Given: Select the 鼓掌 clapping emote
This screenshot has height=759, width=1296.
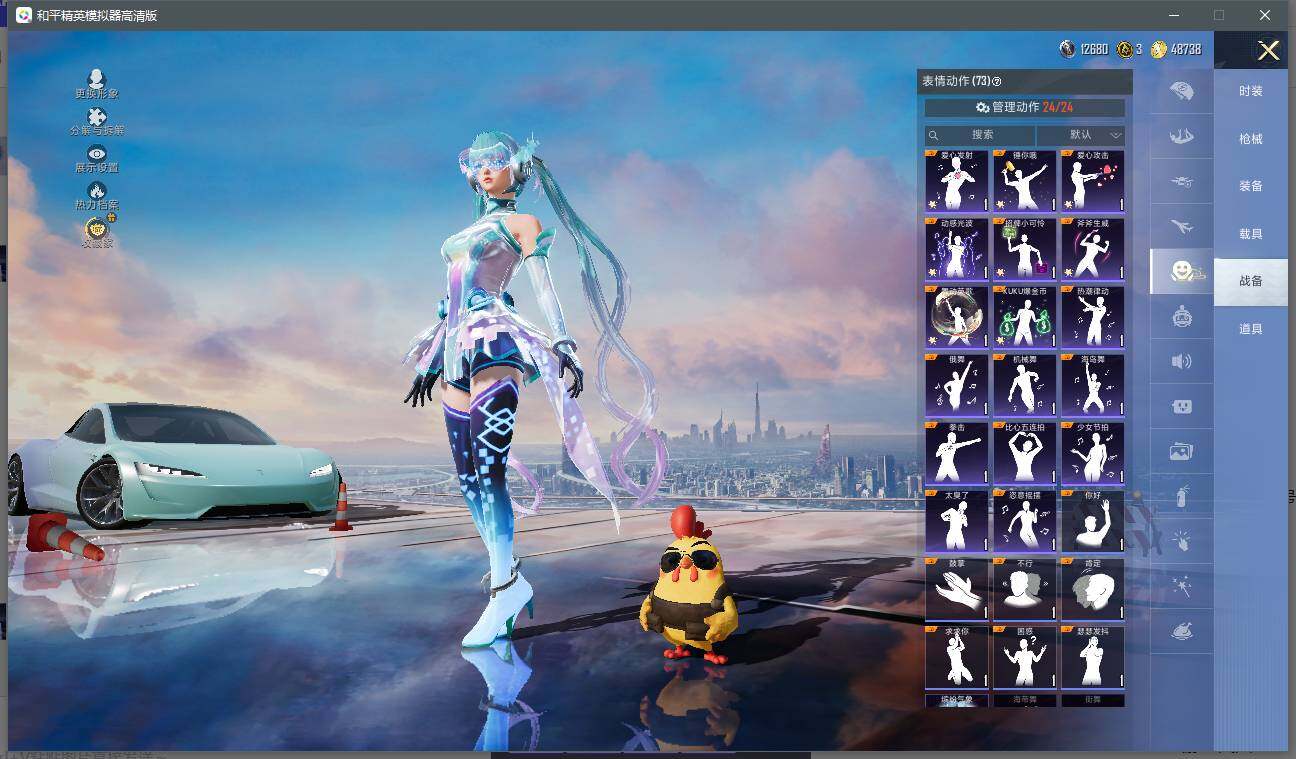Looking at the screenshot, I should click(x=957, y=589).
